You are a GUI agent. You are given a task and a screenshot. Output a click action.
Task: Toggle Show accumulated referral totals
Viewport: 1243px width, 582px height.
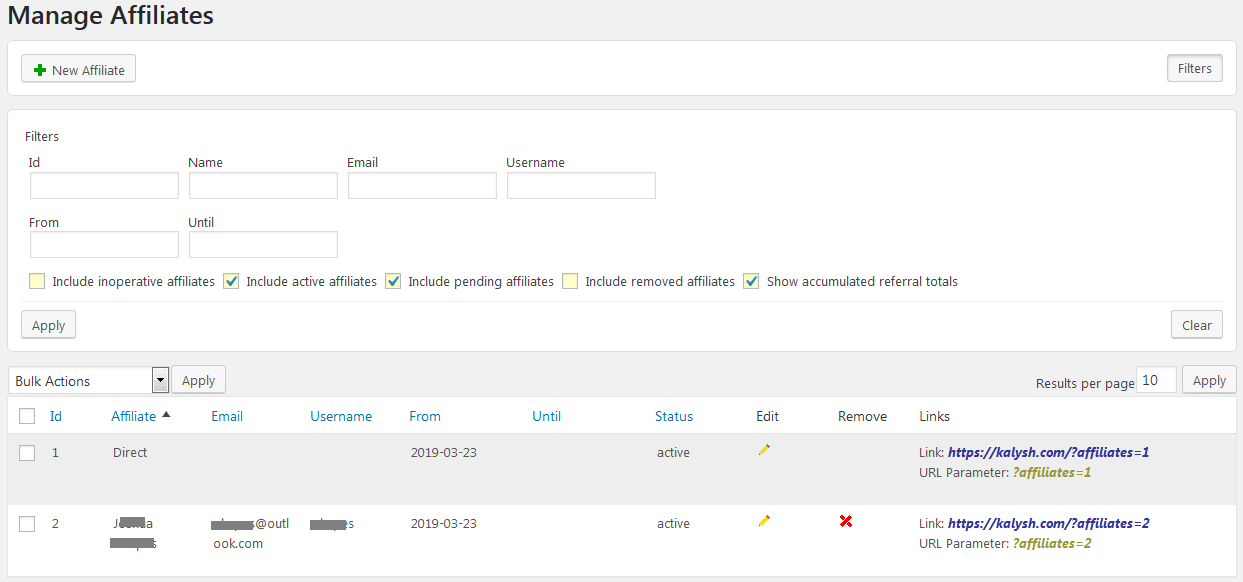coord(751,282)
